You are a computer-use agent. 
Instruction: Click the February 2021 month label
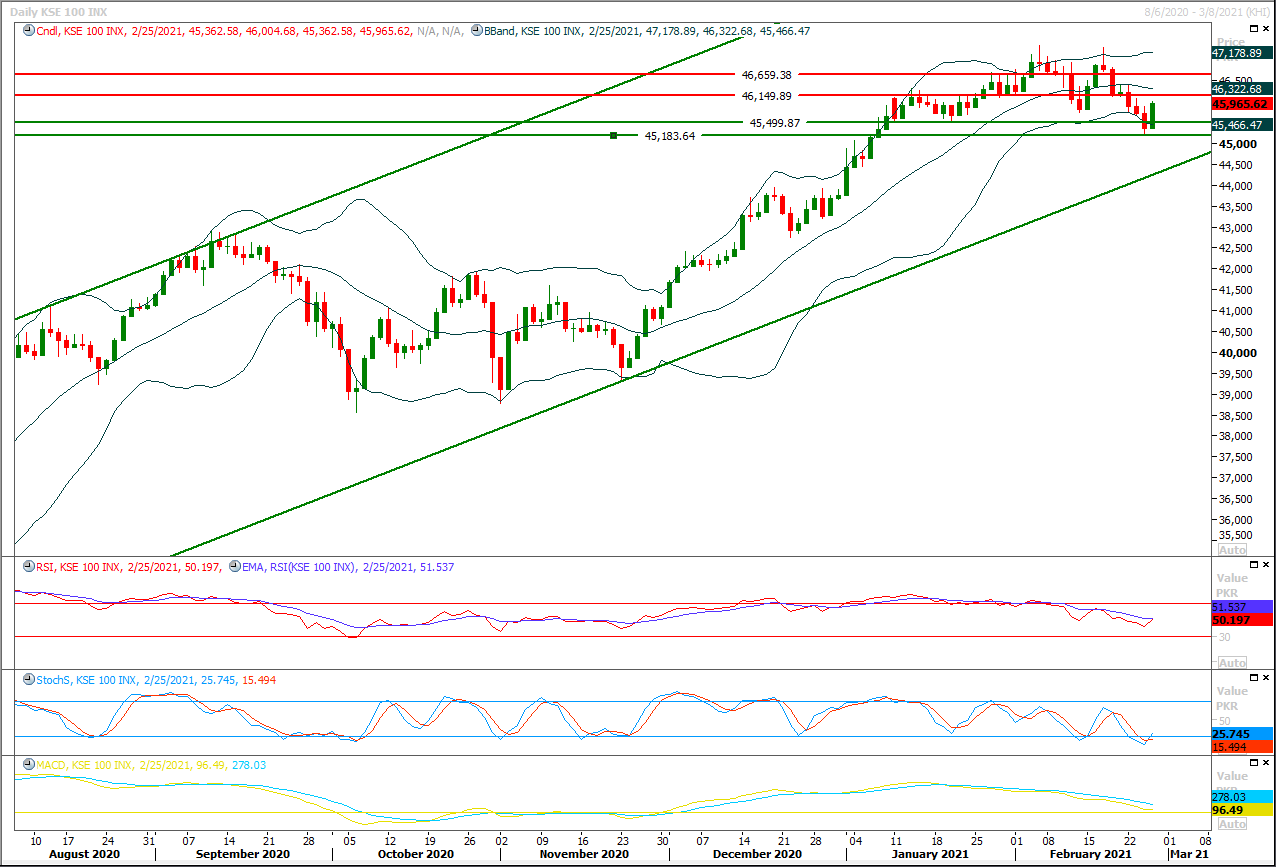[x=1093, y=855]
